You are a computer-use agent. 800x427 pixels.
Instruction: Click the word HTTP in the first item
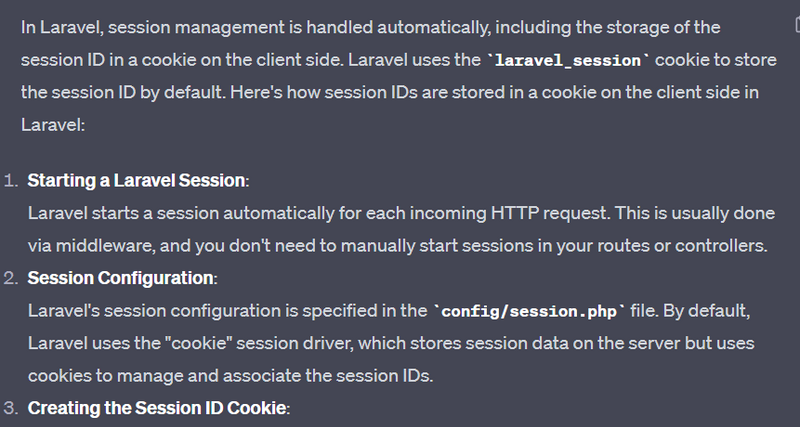coord(515,213)
